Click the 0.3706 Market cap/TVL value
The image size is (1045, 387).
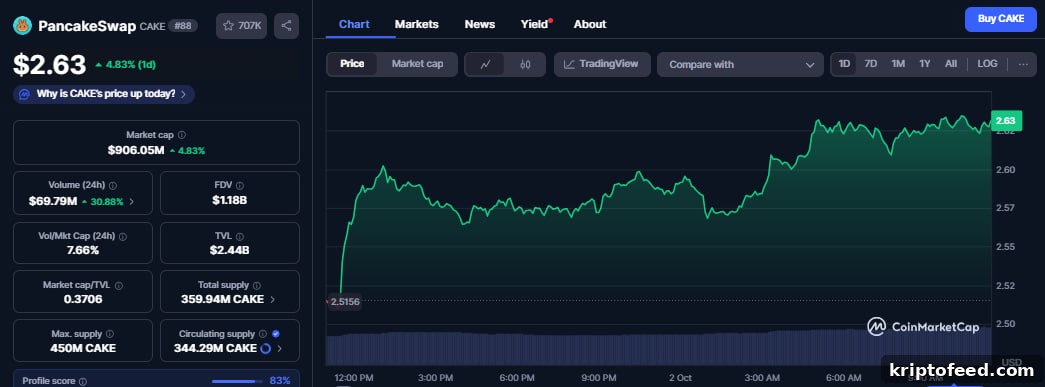[x=83, y=299]
